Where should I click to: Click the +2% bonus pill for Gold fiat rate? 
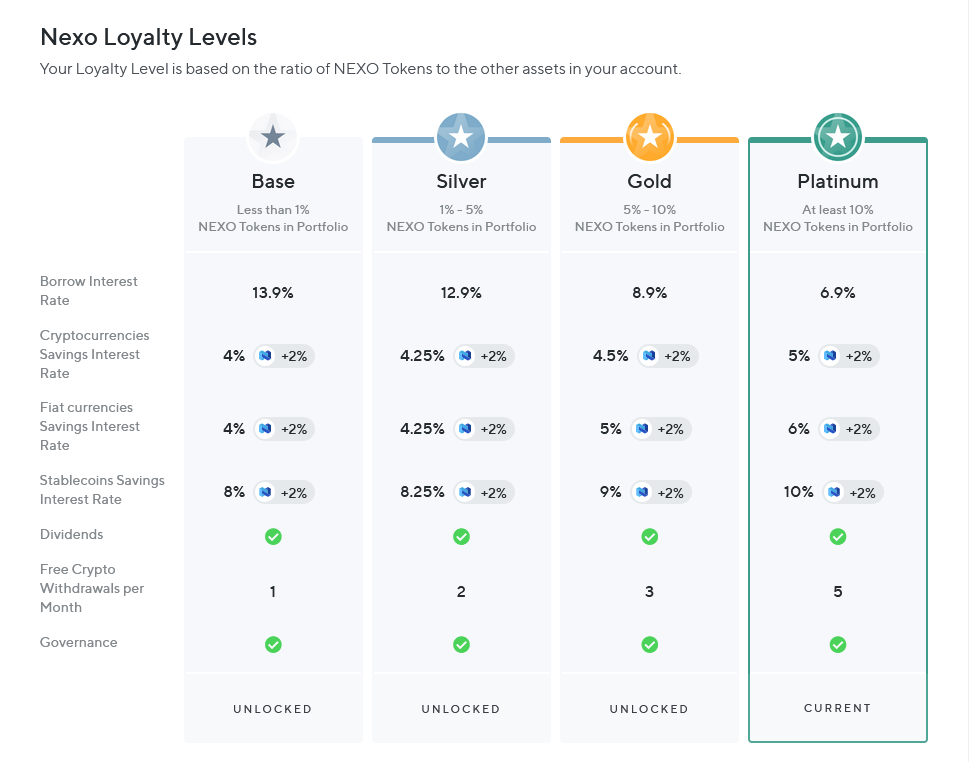point(661,429)
